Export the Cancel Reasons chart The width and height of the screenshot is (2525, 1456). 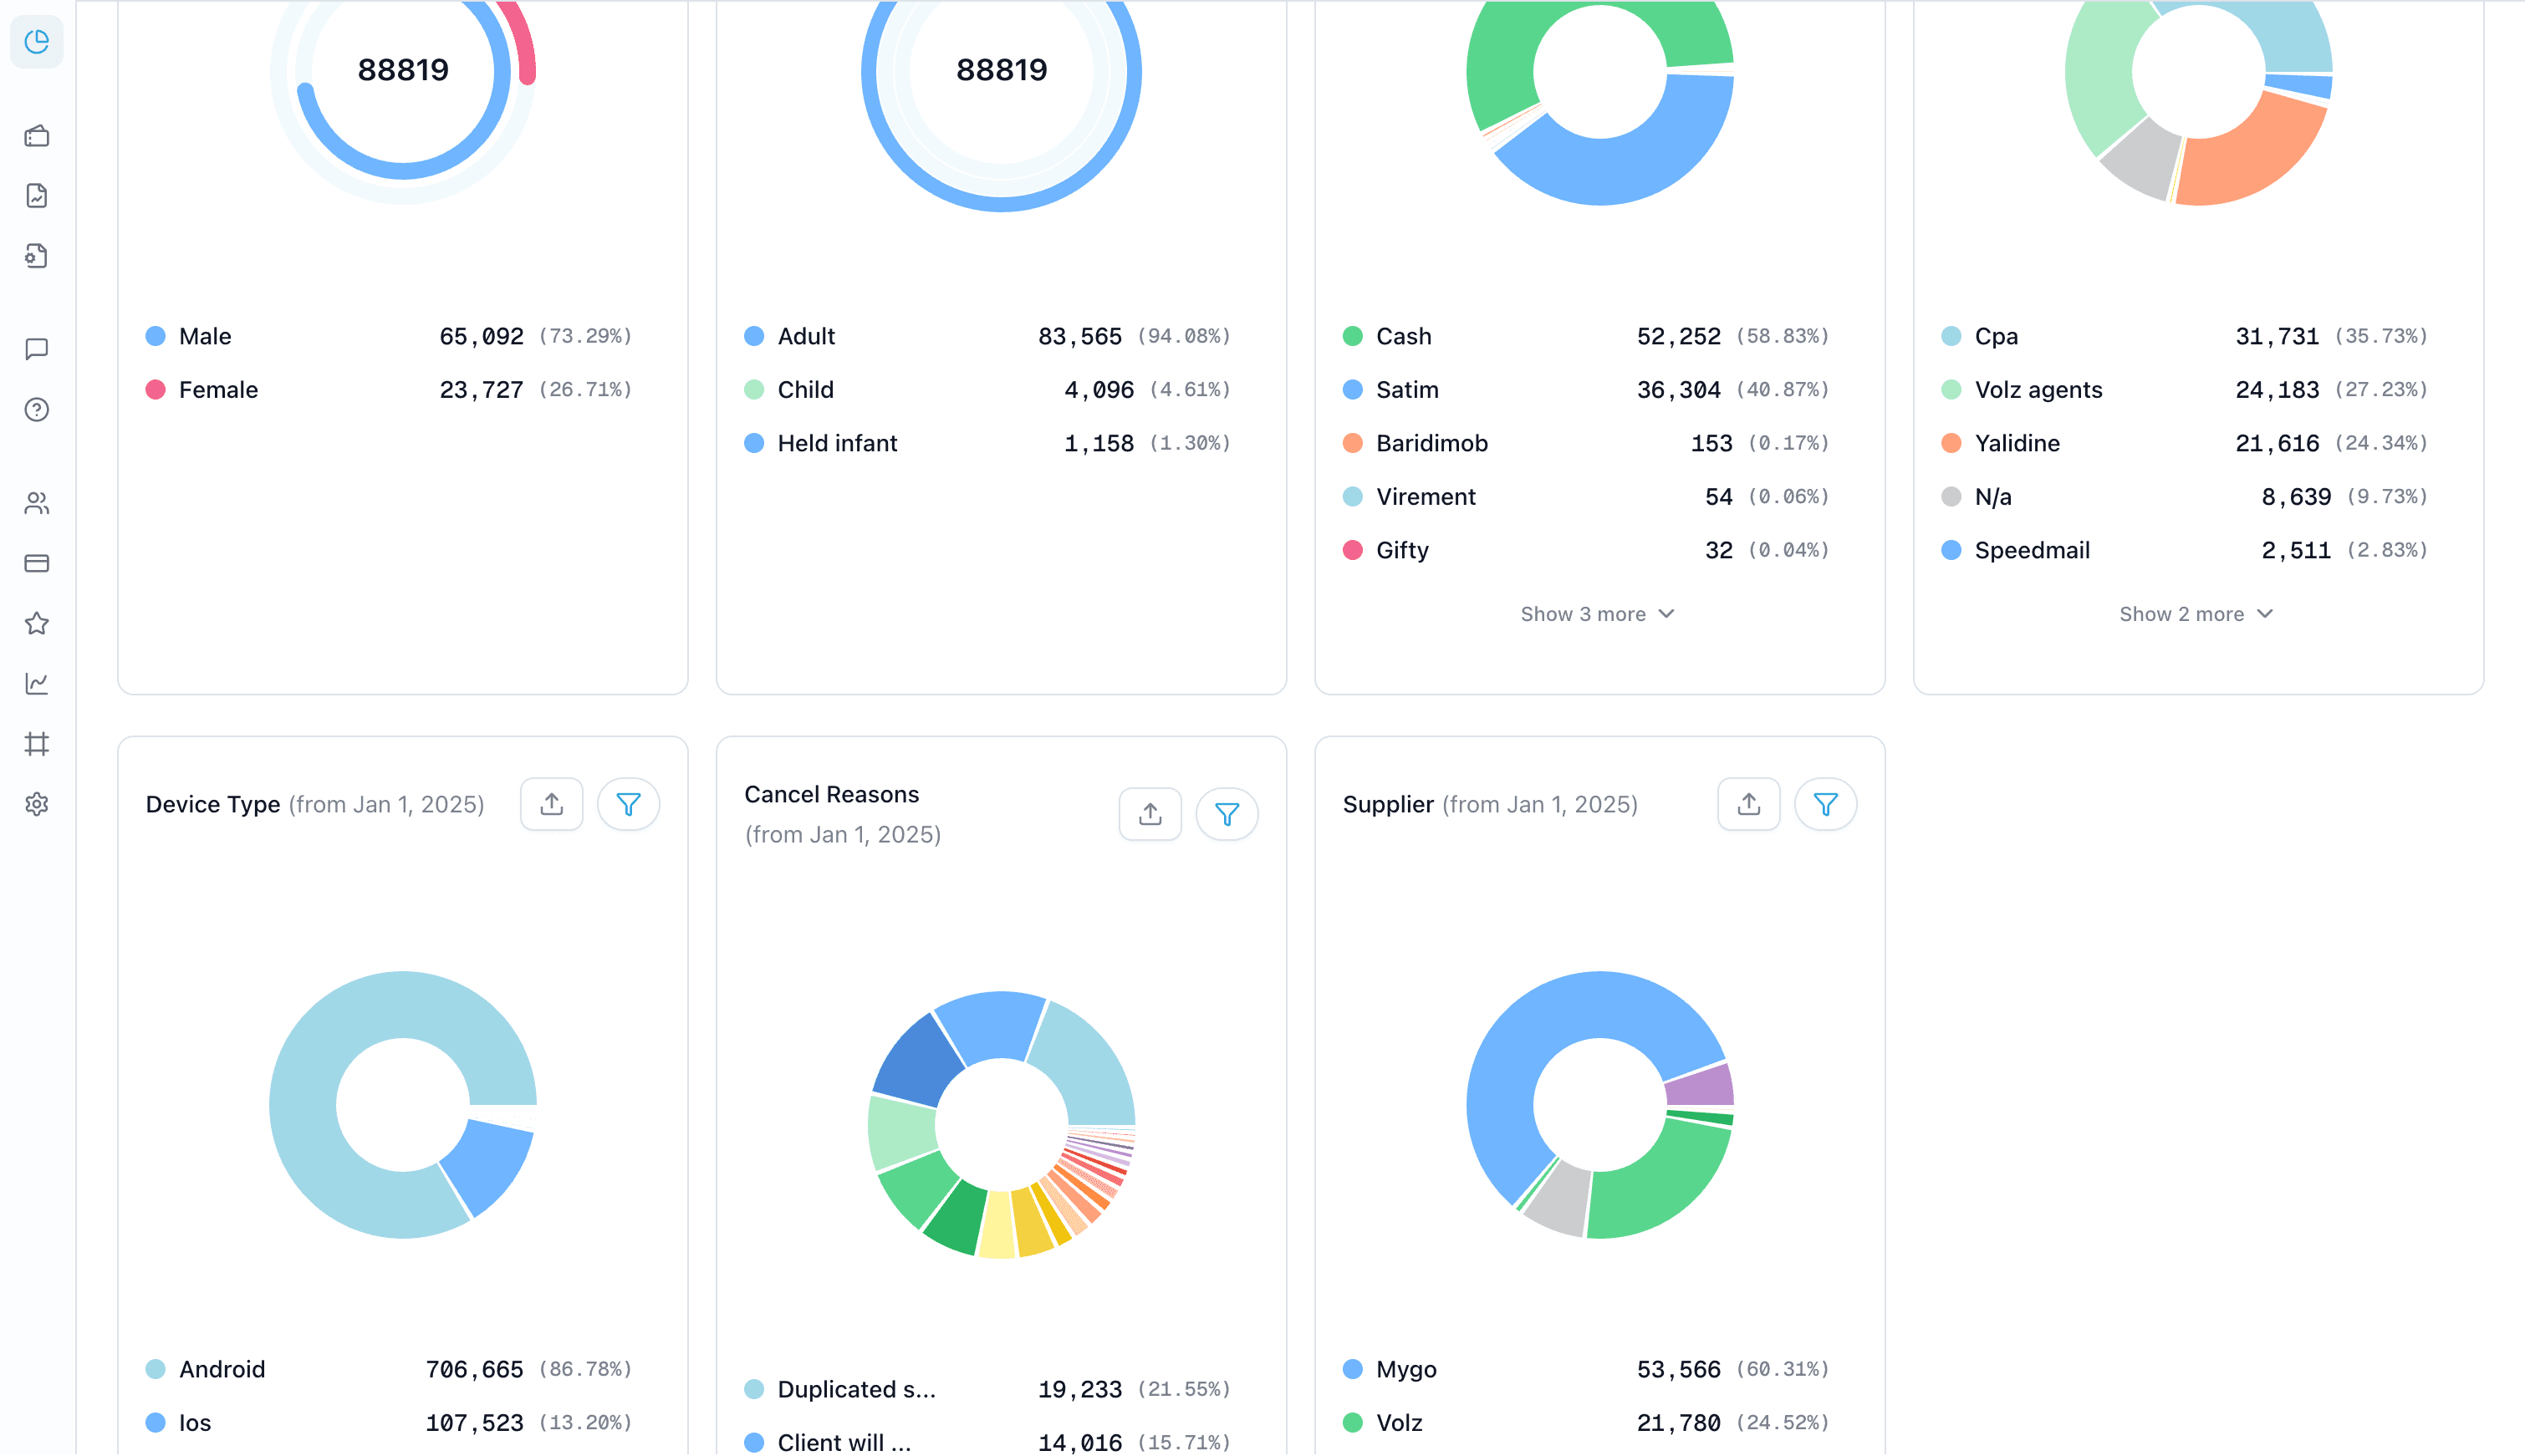(1150, 814)
